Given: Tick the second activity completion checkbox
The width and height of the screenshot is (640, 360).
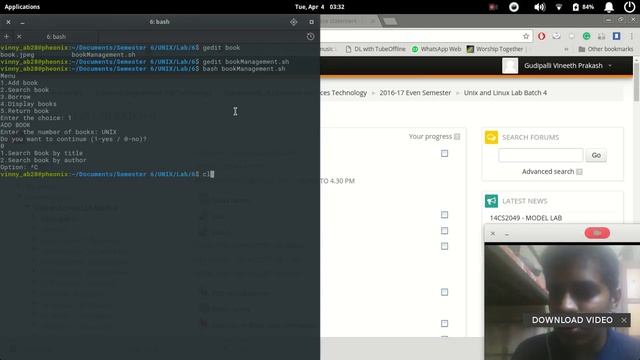Looking at the screenshot, I should coord(444,215).
